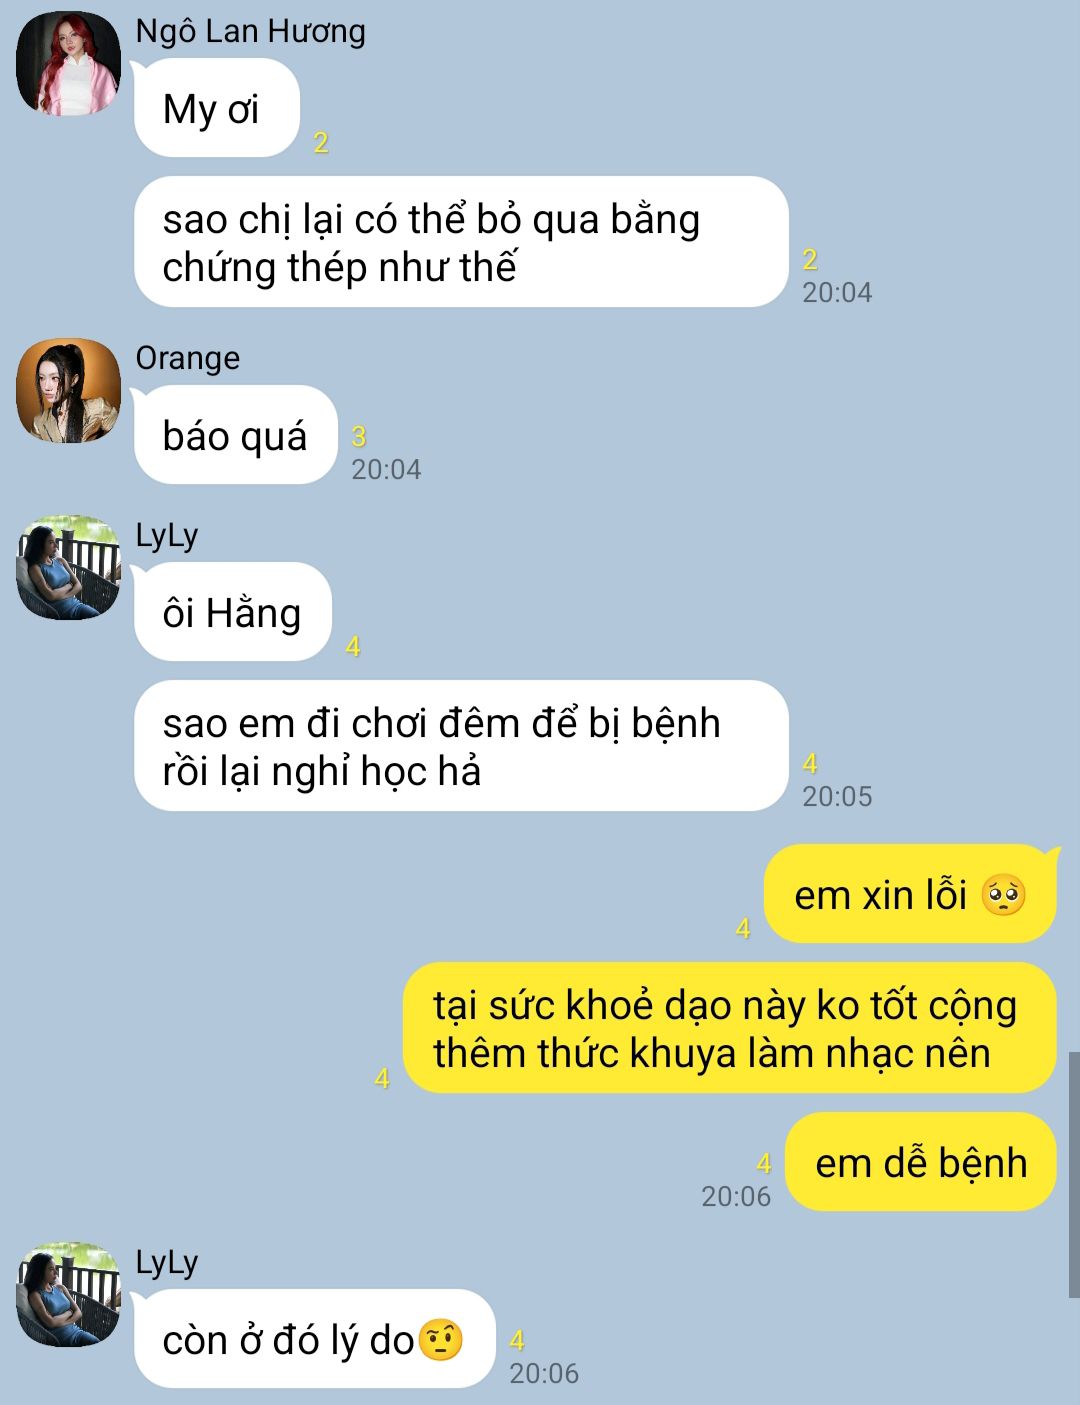Select the 'còn ở đó lý do' message
The image size is (1080, 1405).
315,1339
